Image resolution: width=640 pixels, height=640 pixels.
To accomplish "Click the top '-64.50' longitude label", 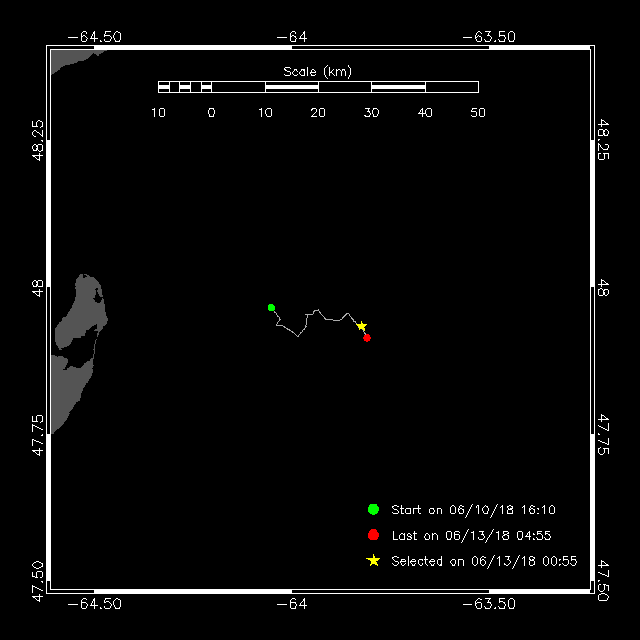I will click(x=94, y=37).
